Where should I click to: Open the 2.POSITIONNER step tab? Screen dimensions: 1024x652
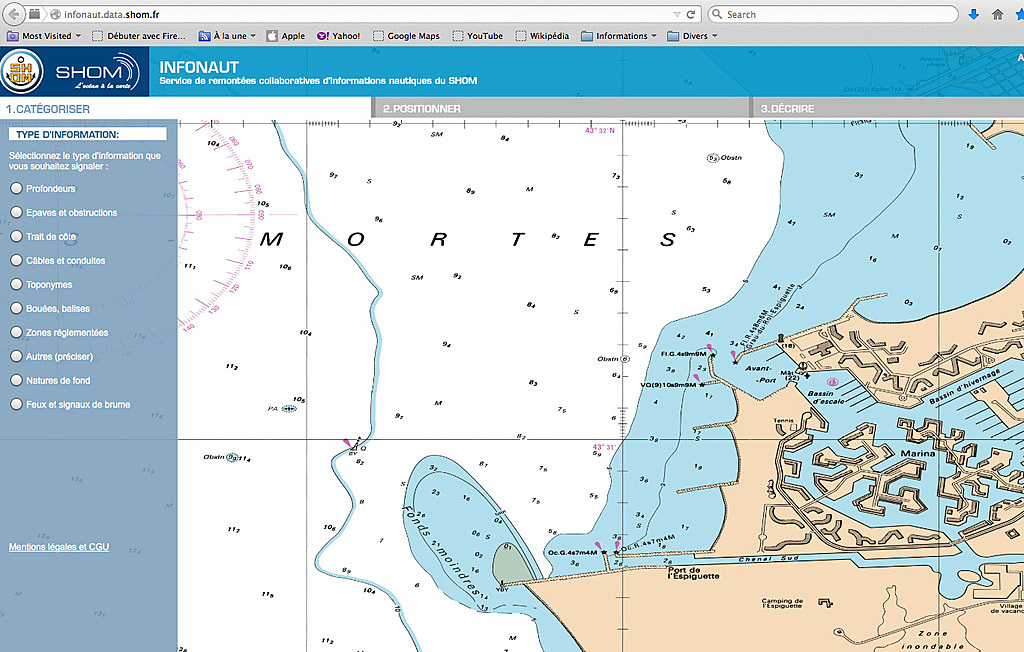(x=561, y=108)
